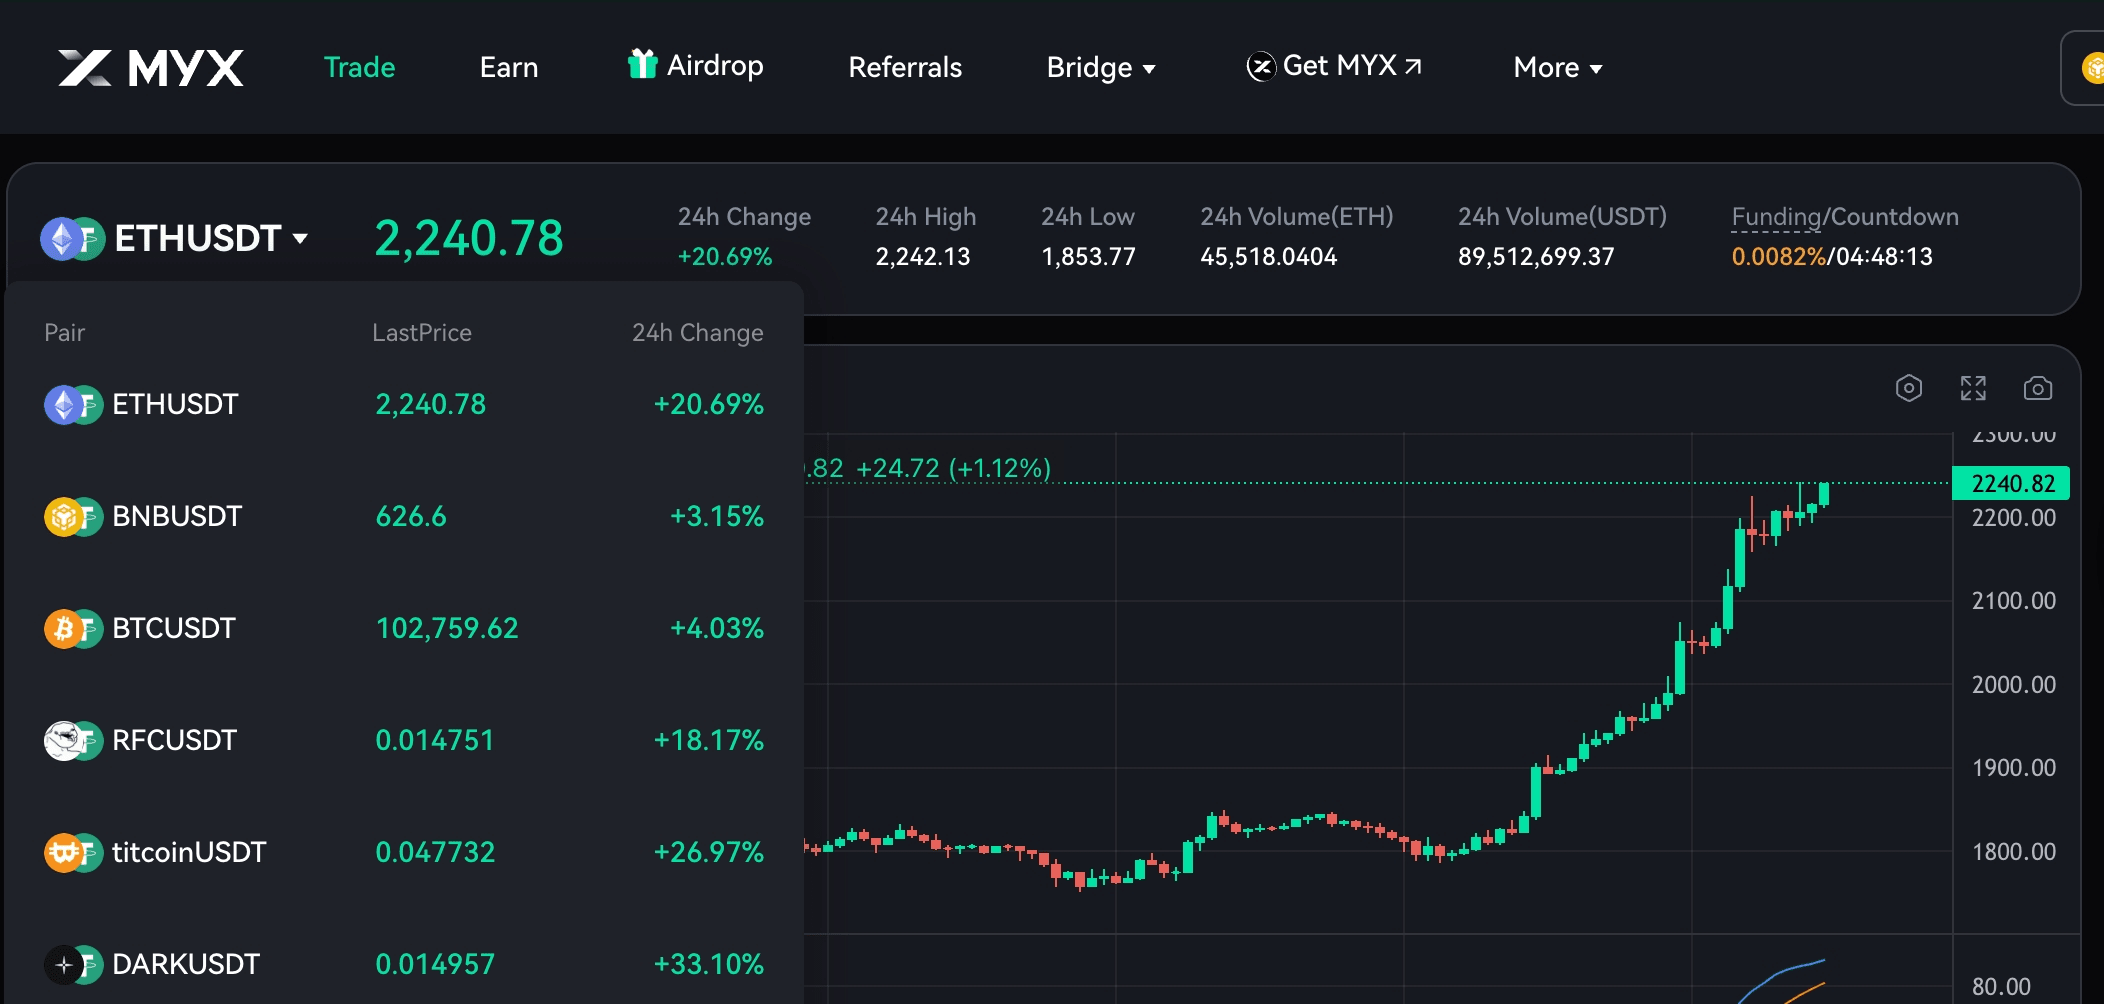The width and height of the screenshot is (2104, 1004).
Task: Click the 24h Low value 1,853.77
Action: click(x=1088, y=256)
